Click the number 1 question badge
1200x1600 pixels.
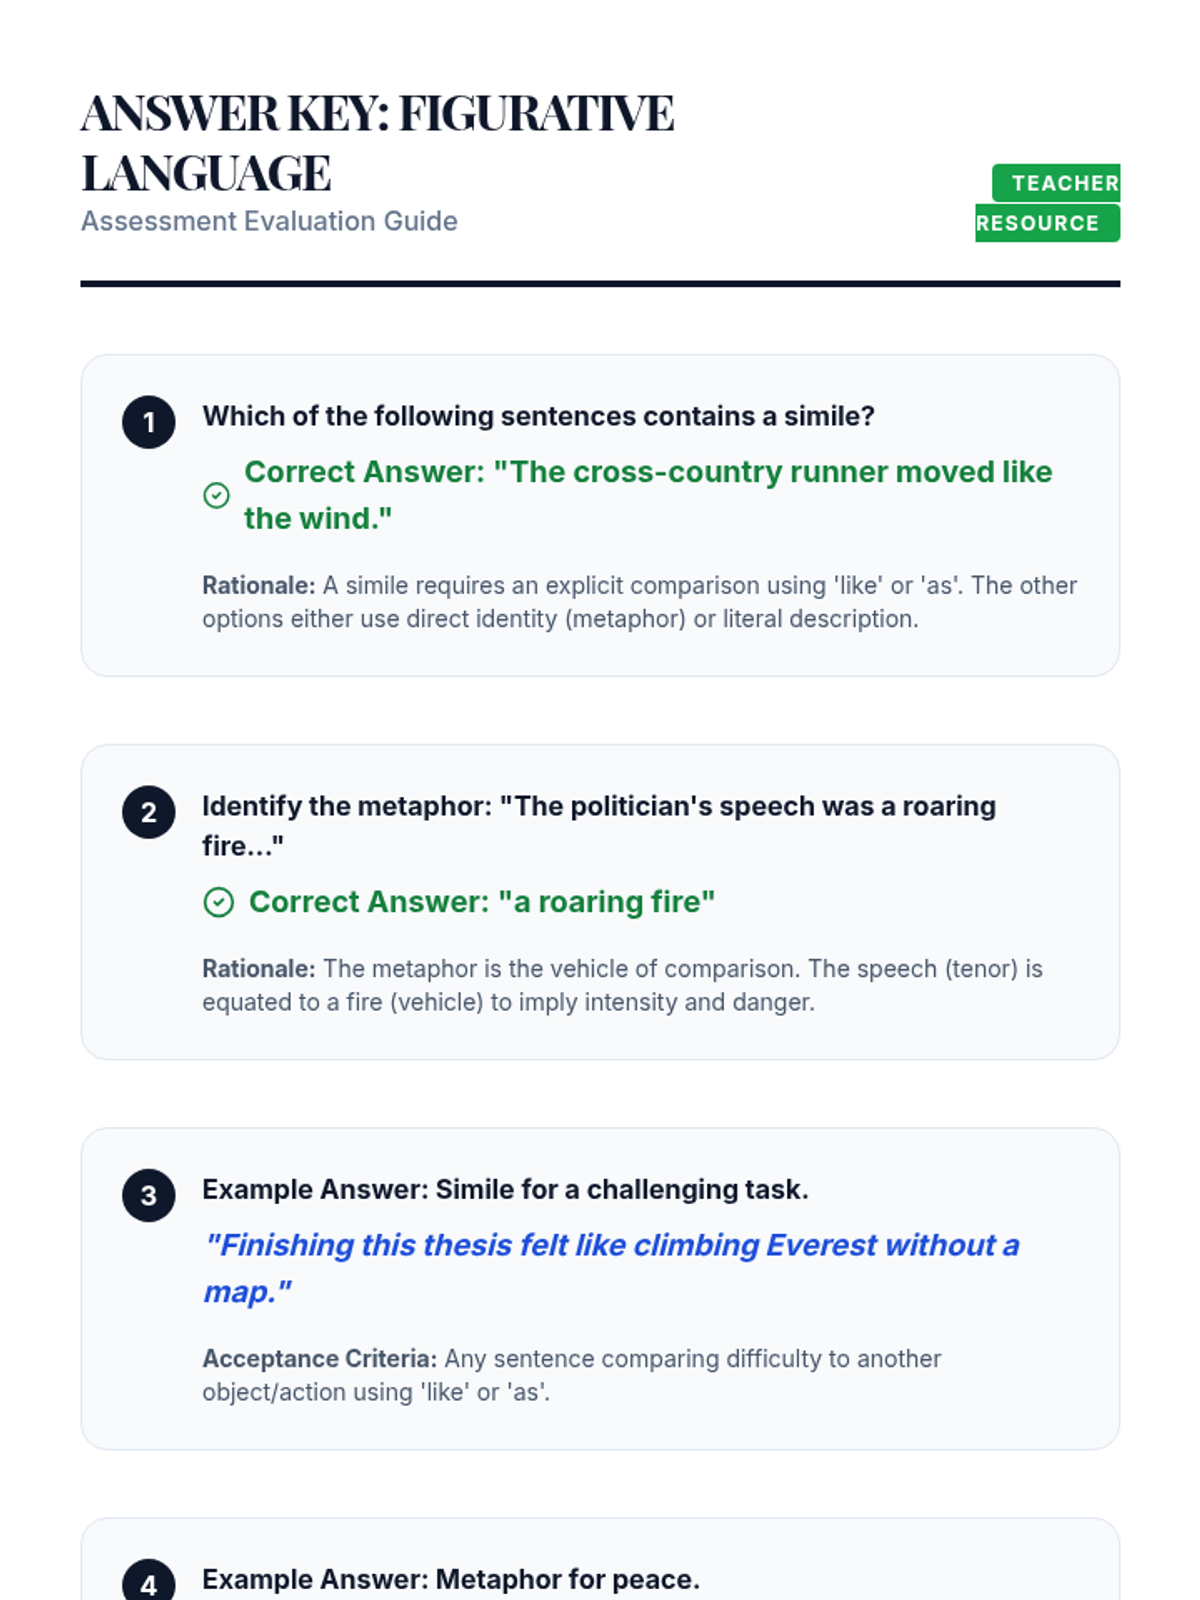[x=149, y=422]
